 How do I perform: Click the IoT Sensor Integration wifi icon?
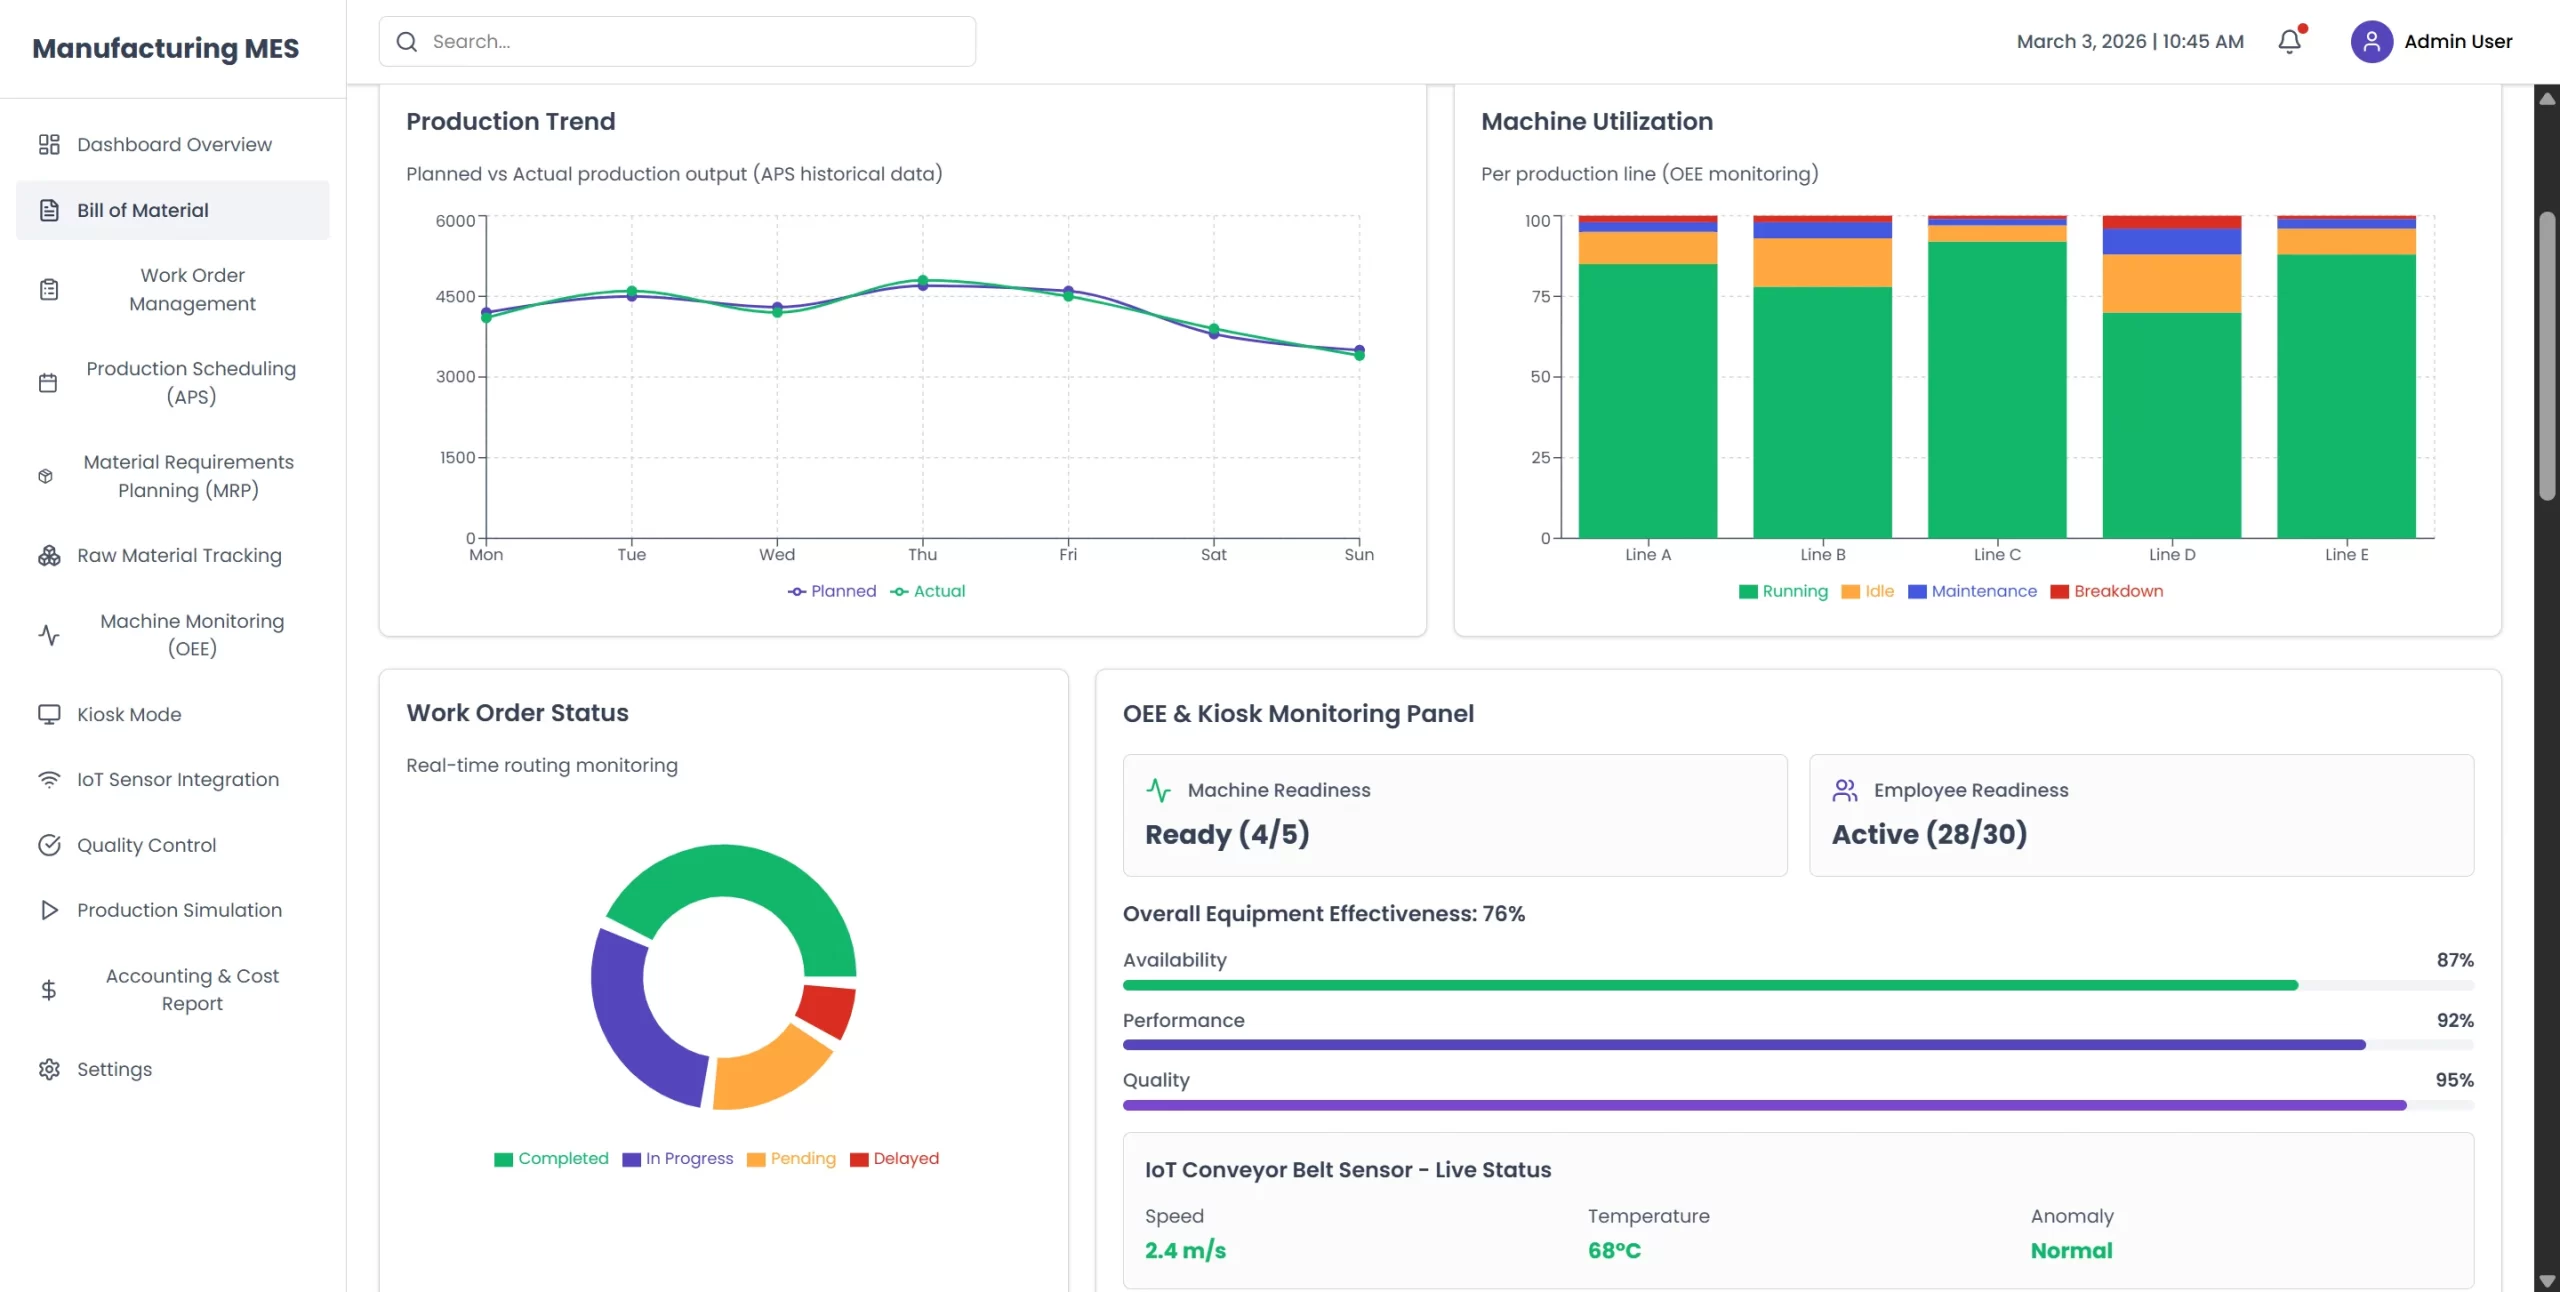click(49, 779)
